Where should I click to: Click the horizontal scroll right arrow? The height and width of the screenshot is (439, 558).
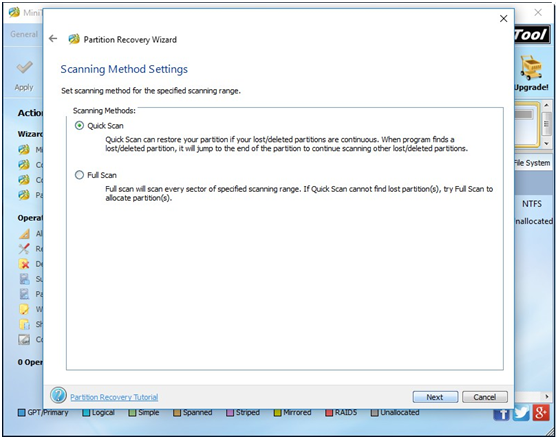pyautogui.click(x=547, y=396)
